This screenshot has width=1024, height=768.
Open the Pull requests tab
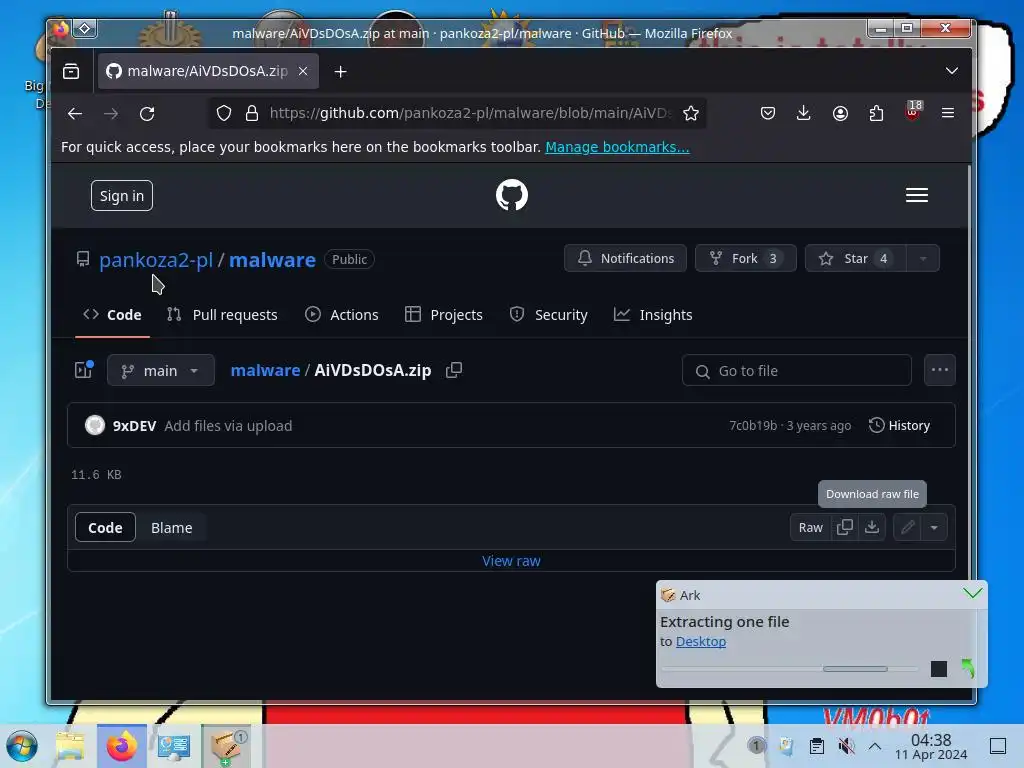[x=222, y=315]
